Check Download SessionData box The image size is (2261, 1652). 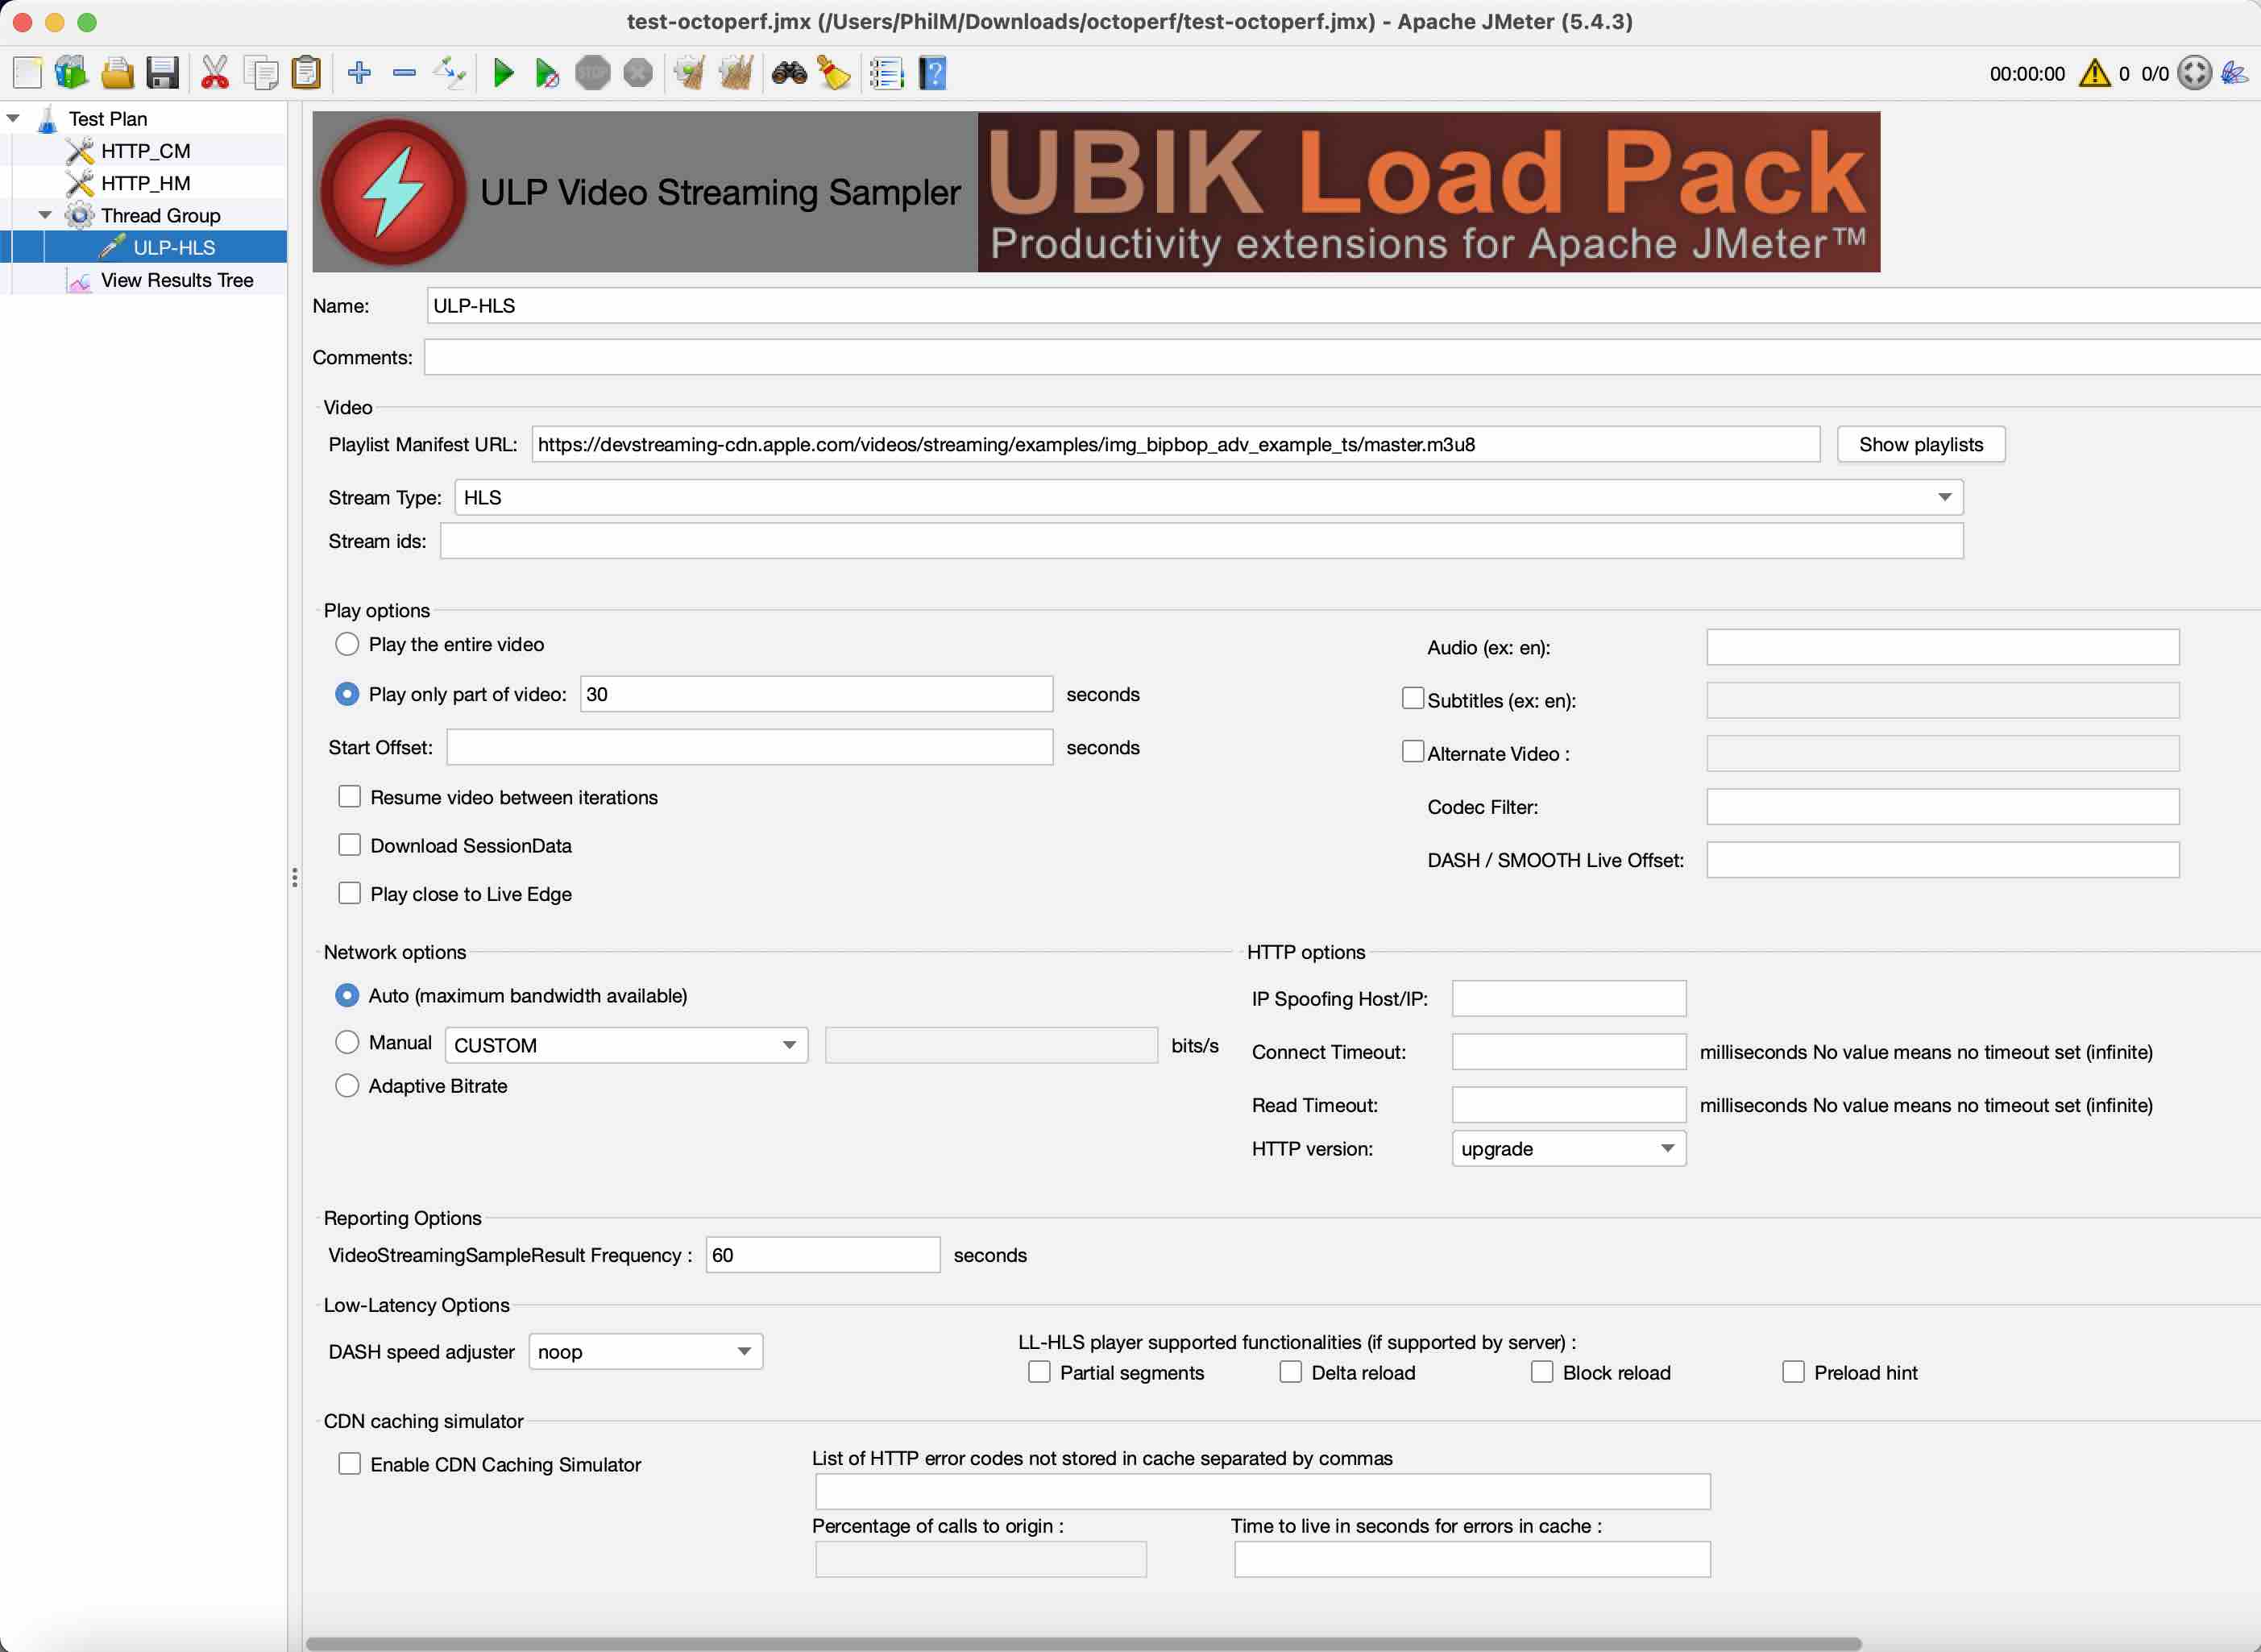click(x=349, y=845)
